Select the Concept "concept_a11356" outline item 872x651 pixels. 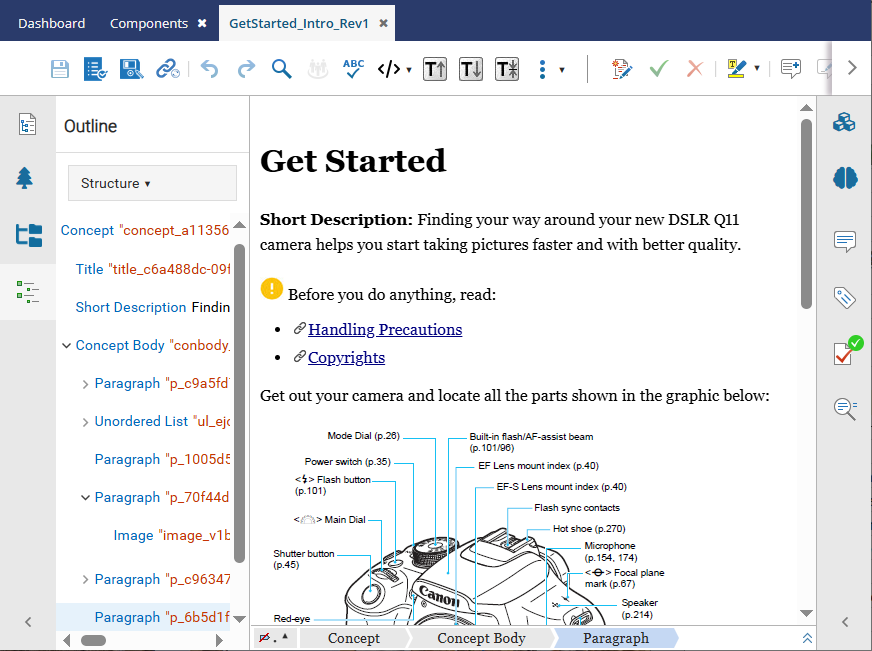point(145,230)
